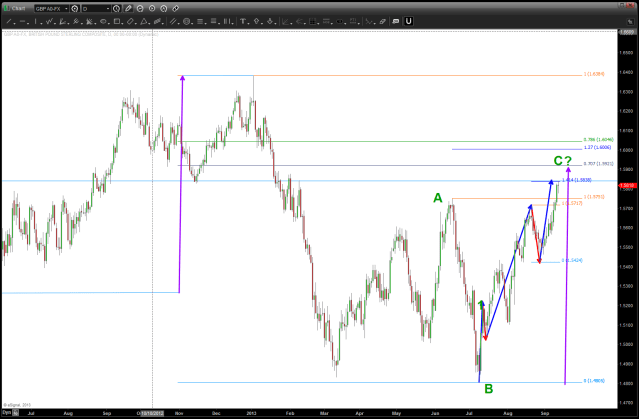Select the triangle drawing tool
This screenshot has height=419, width=639.
pos(144,21)
